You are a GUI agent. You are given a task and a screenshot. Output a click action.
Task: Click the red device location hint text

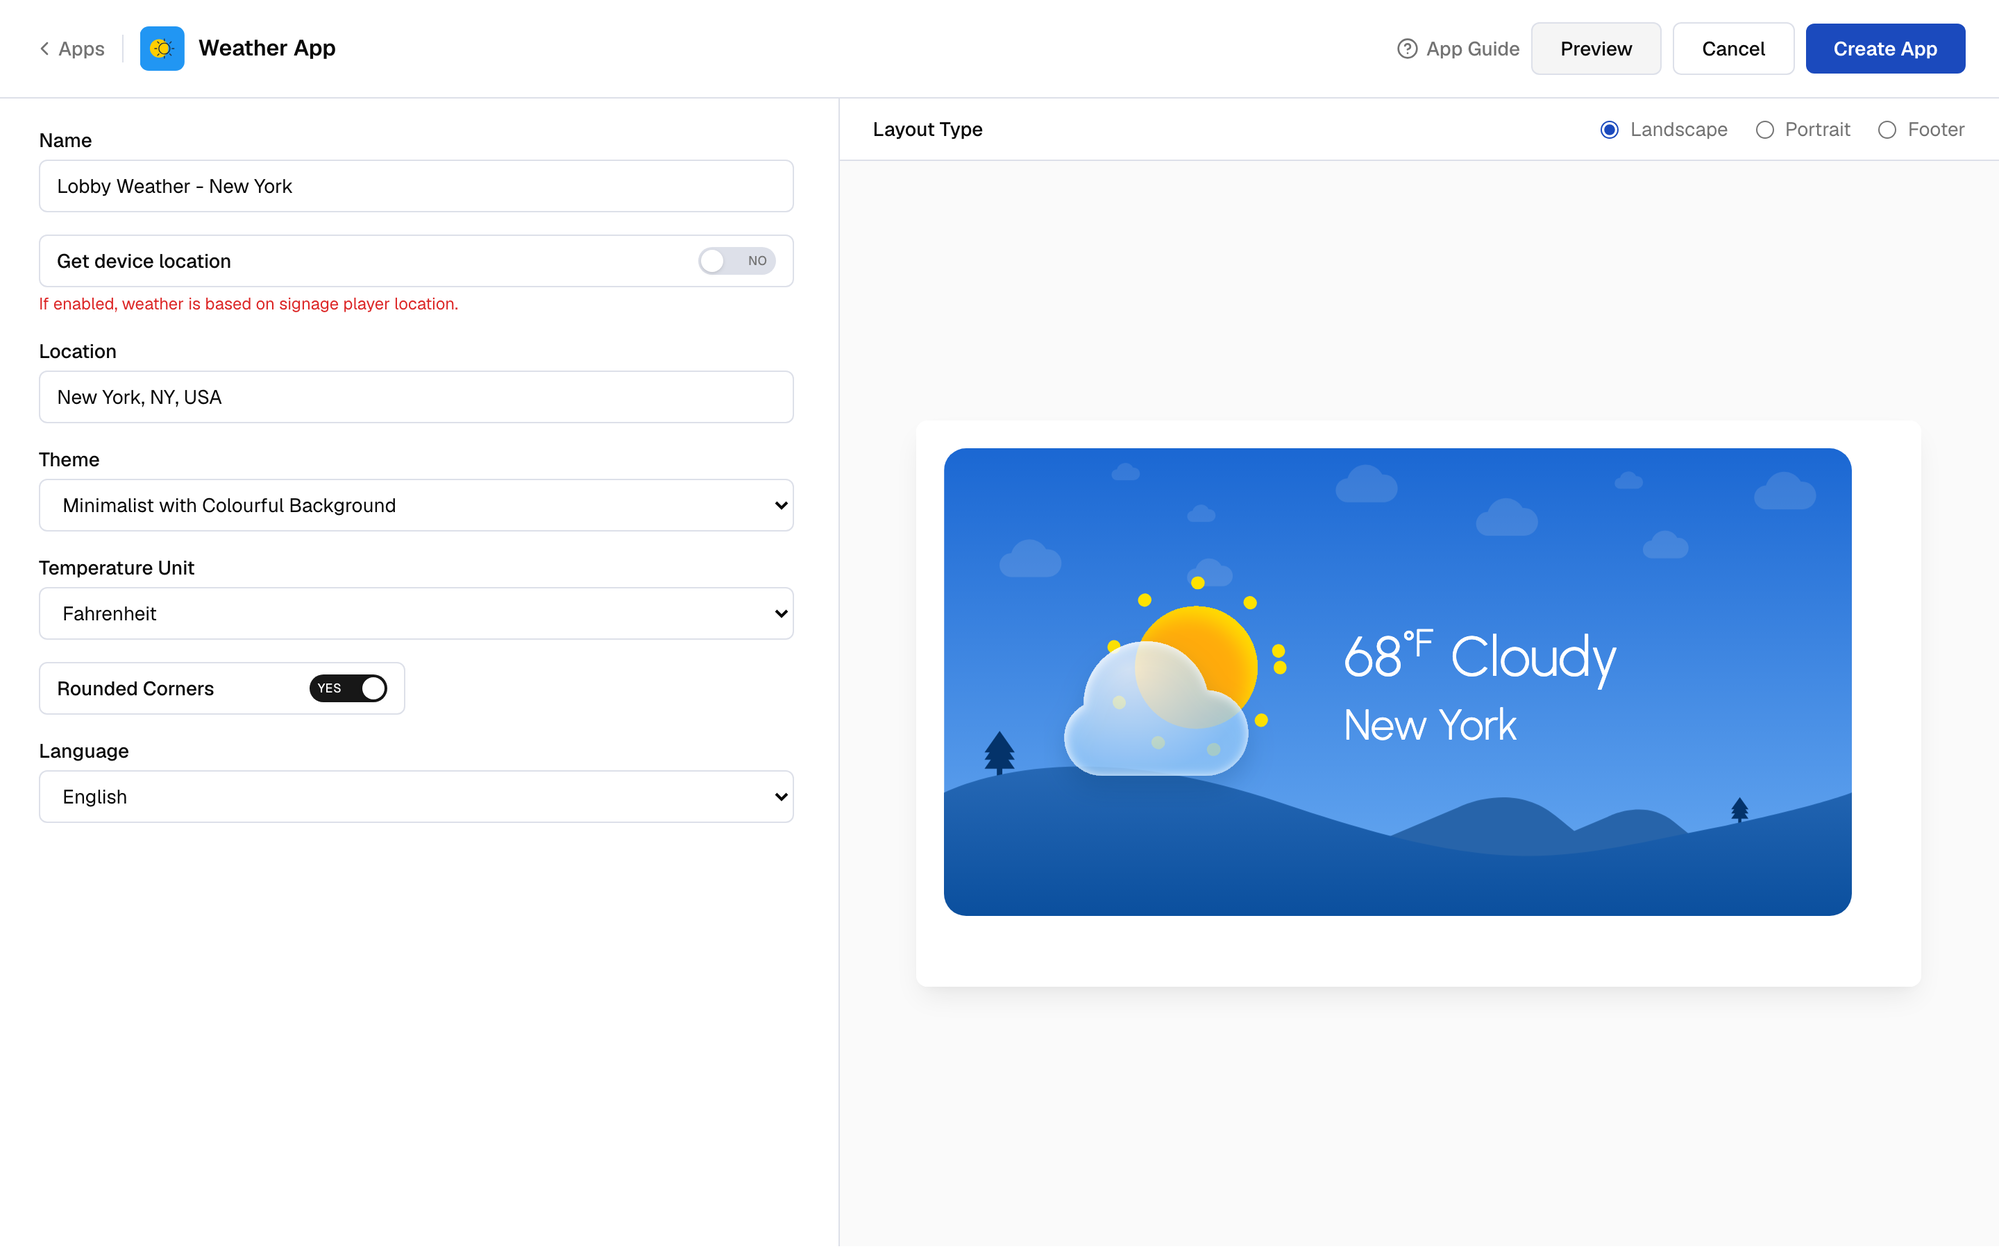[x=248, y=304]
